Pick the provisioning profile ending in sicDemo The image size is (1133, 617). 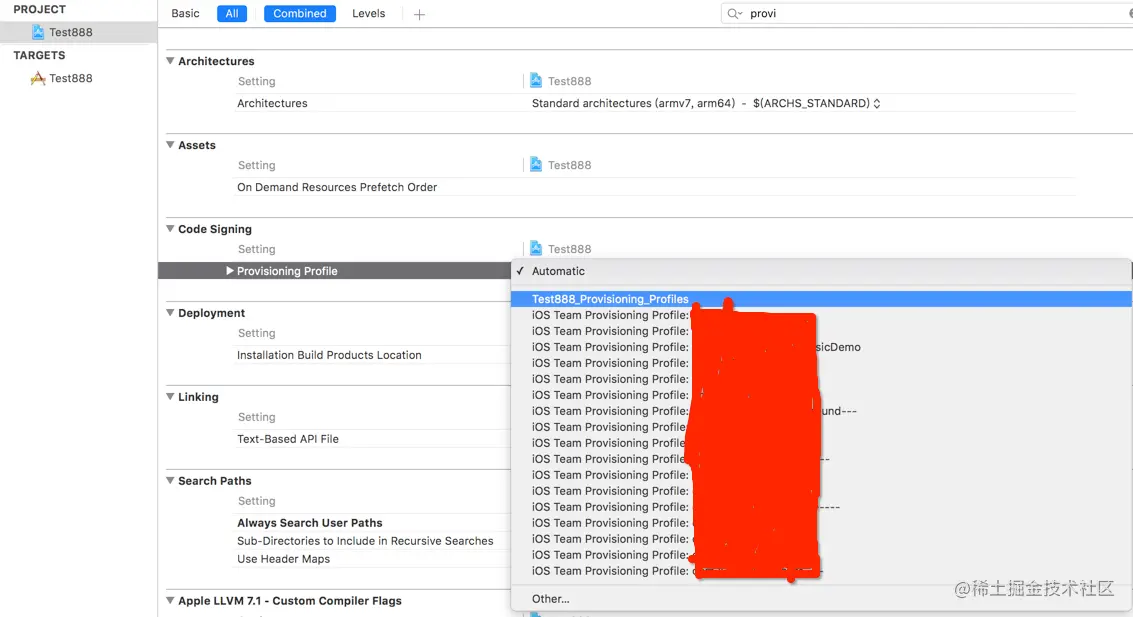point(821,347)
